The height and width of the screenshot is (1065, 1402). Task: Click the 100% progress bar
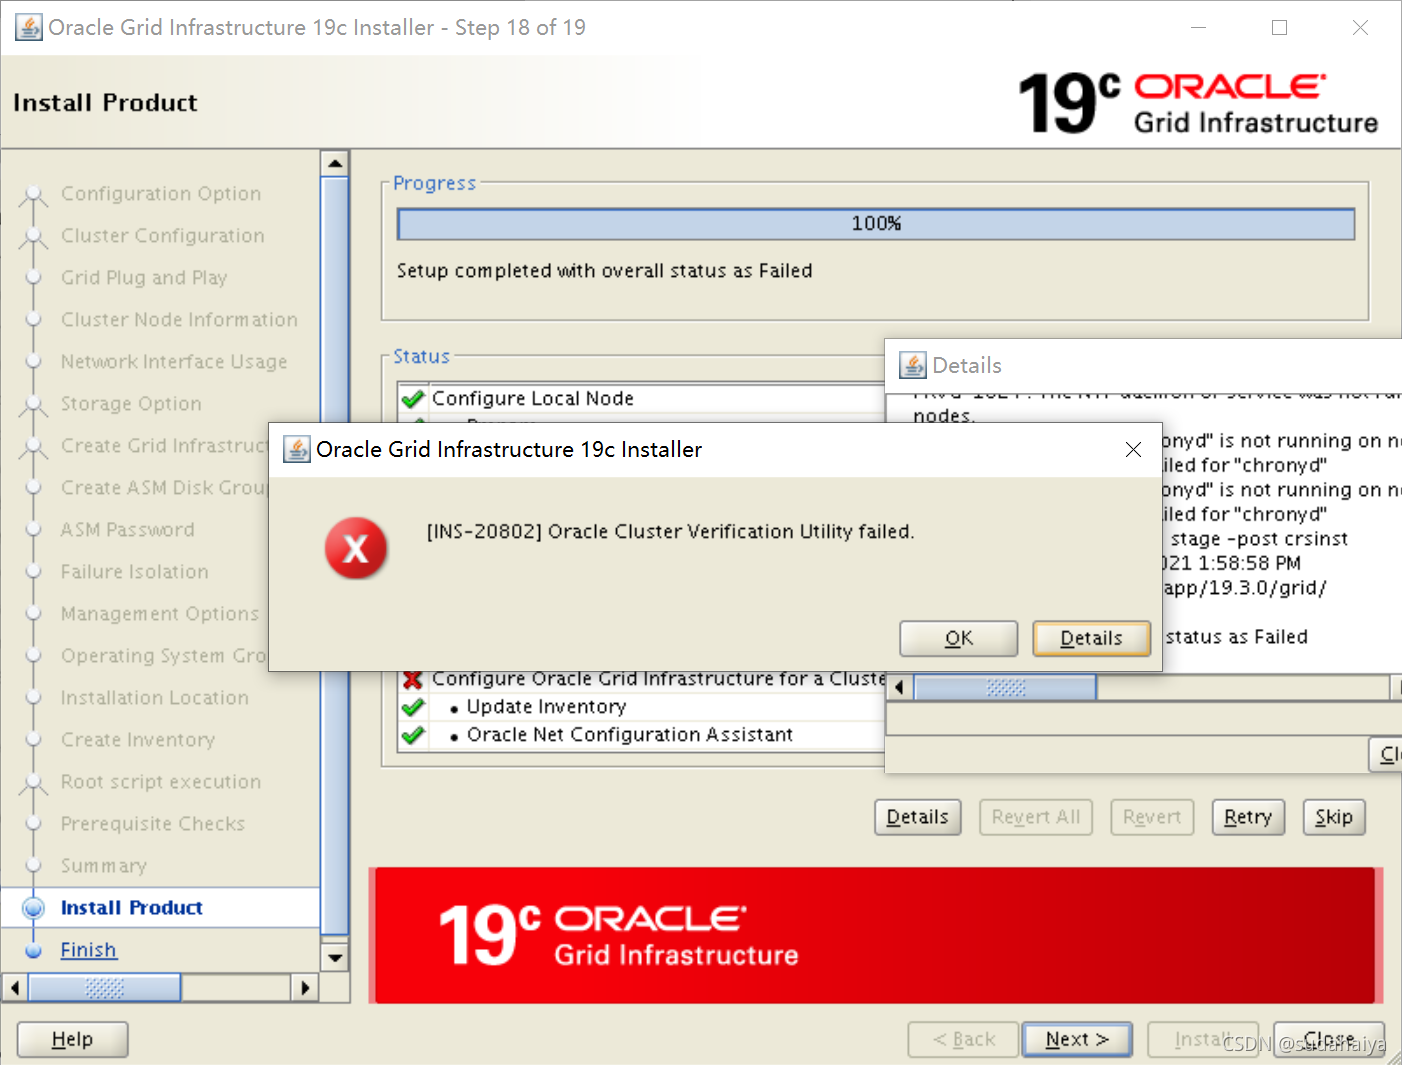(876, 224)
